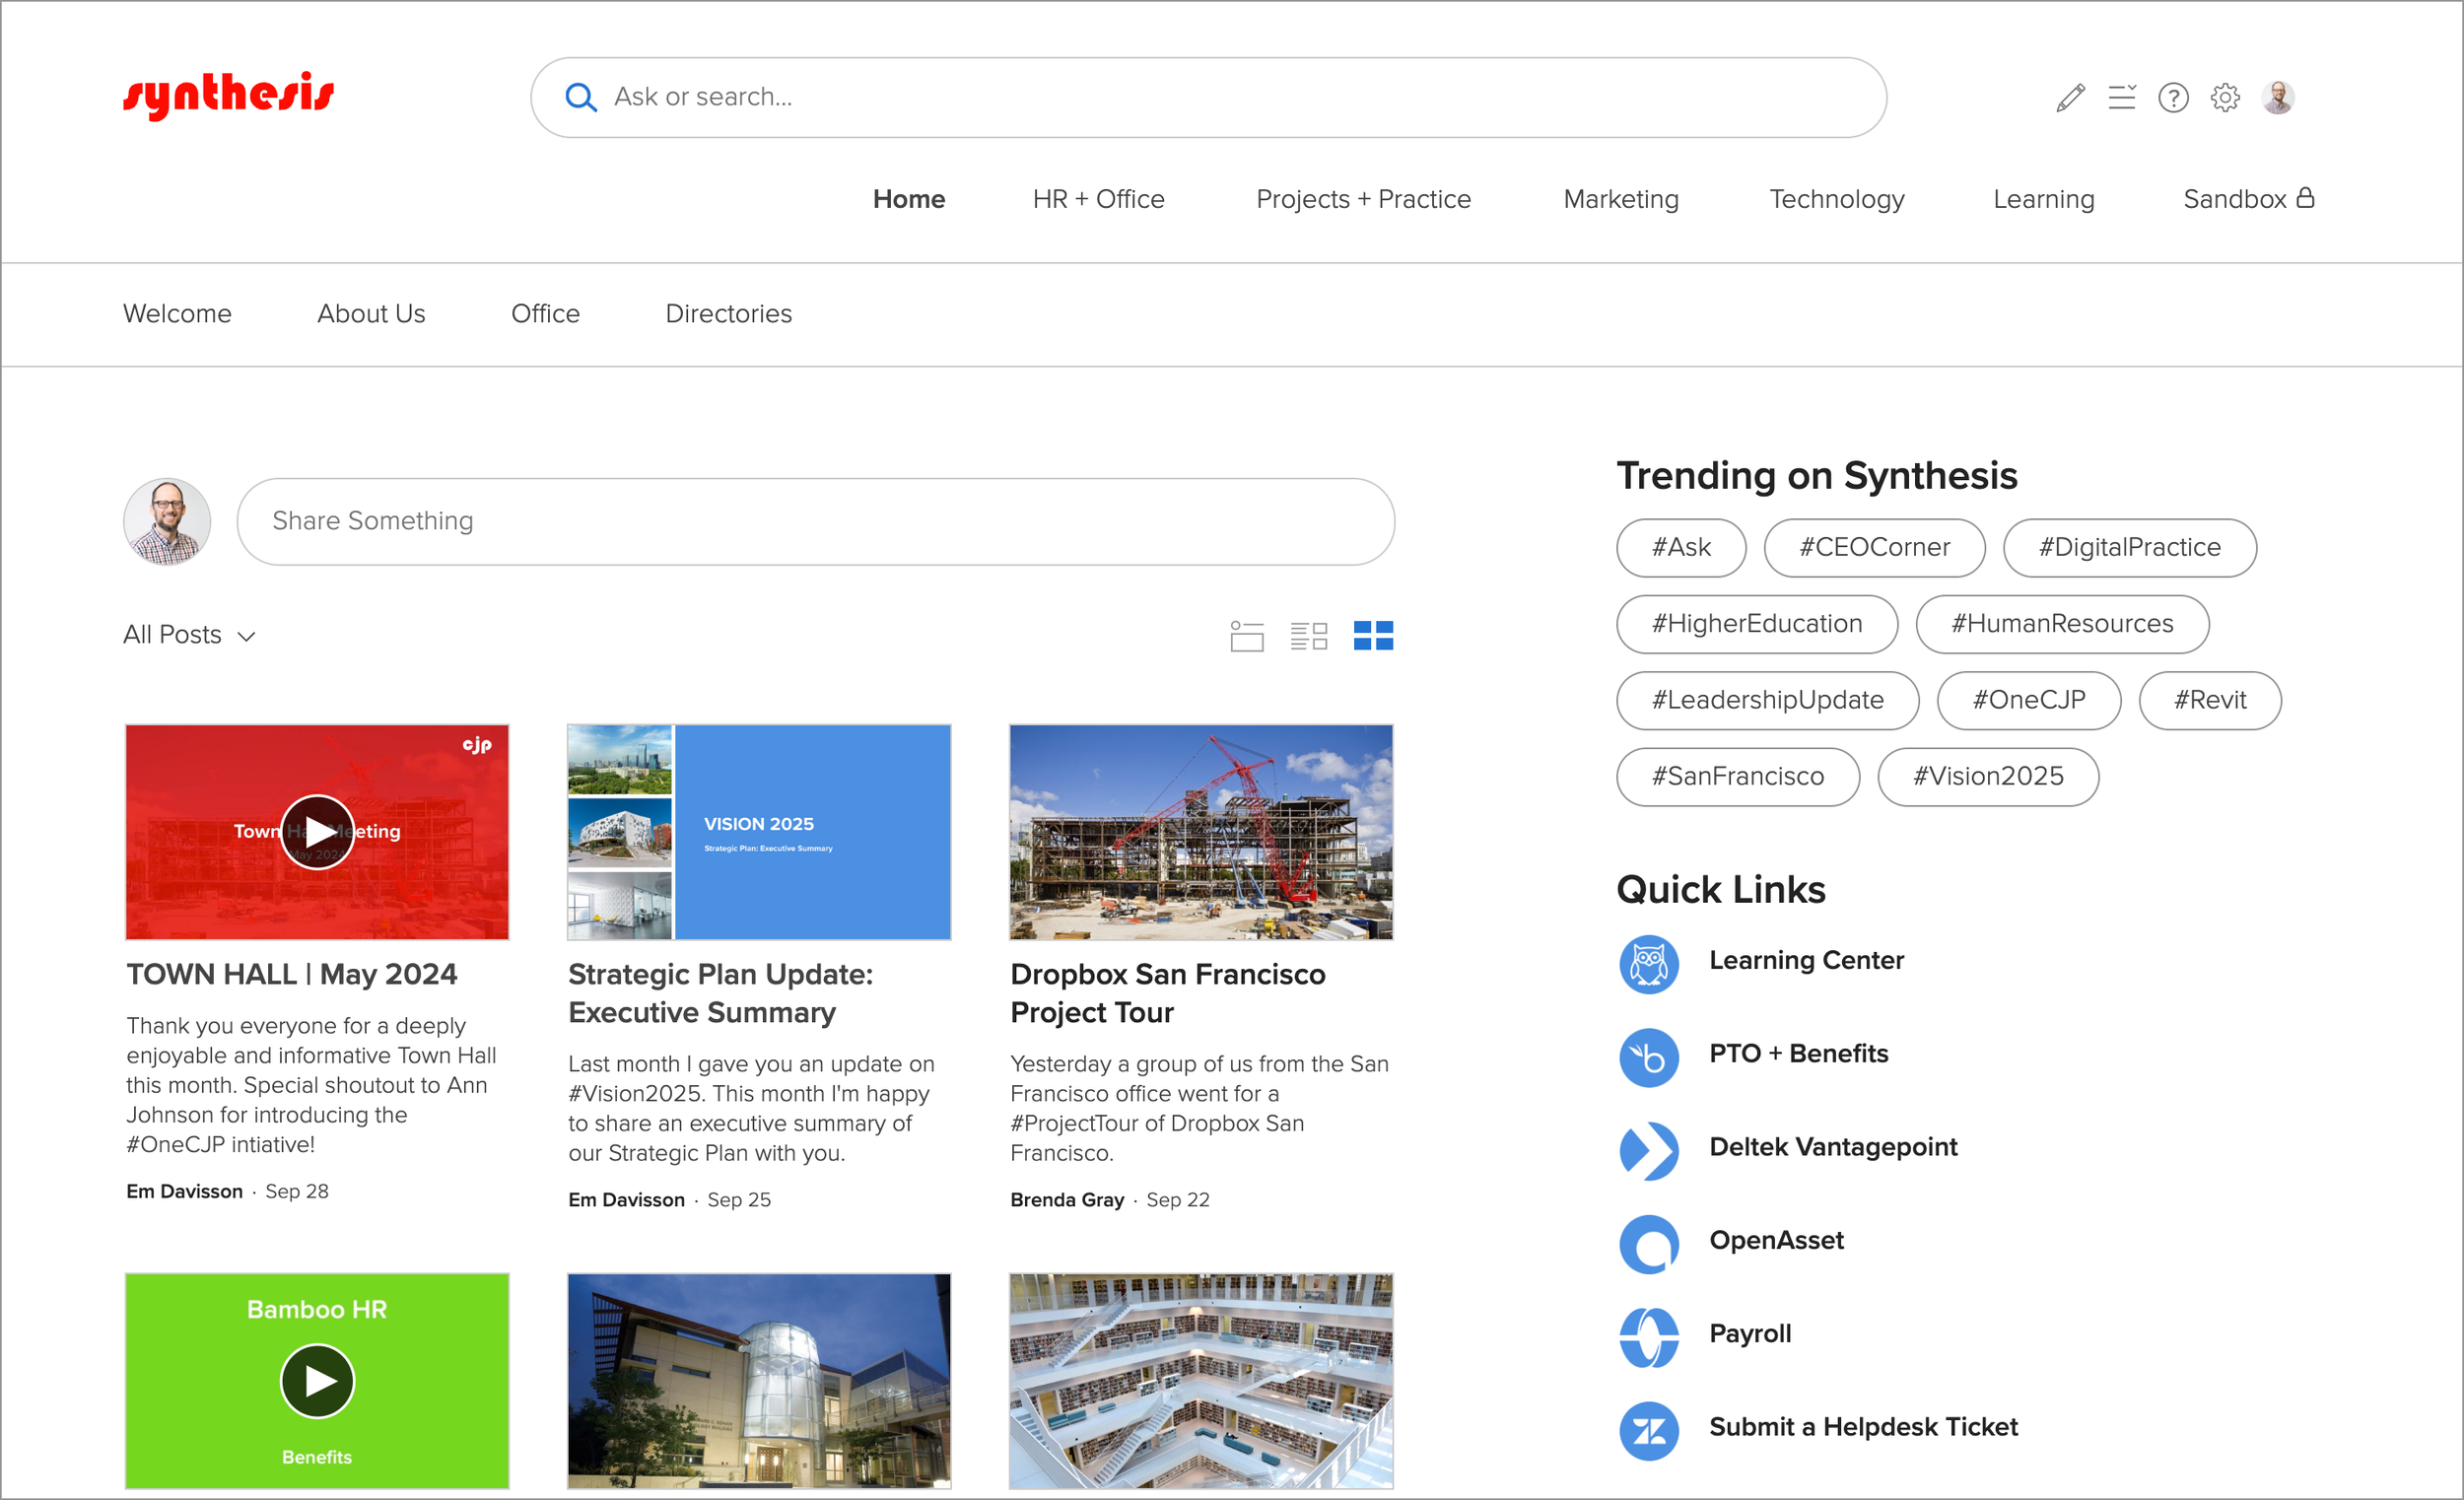Open the Technology navigation tab
The width and height of the screenshot is (2464, 1500).
[1836, 199]
